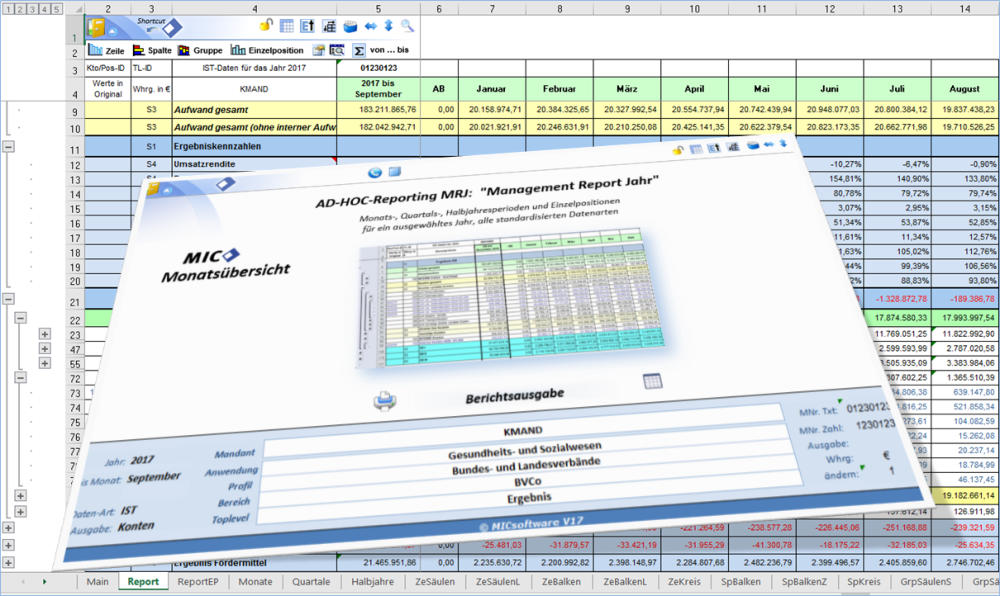Click the 'von ... bis' label button
The width and height of the screenshot is (1000, 596).
click(x=390, y=50)
